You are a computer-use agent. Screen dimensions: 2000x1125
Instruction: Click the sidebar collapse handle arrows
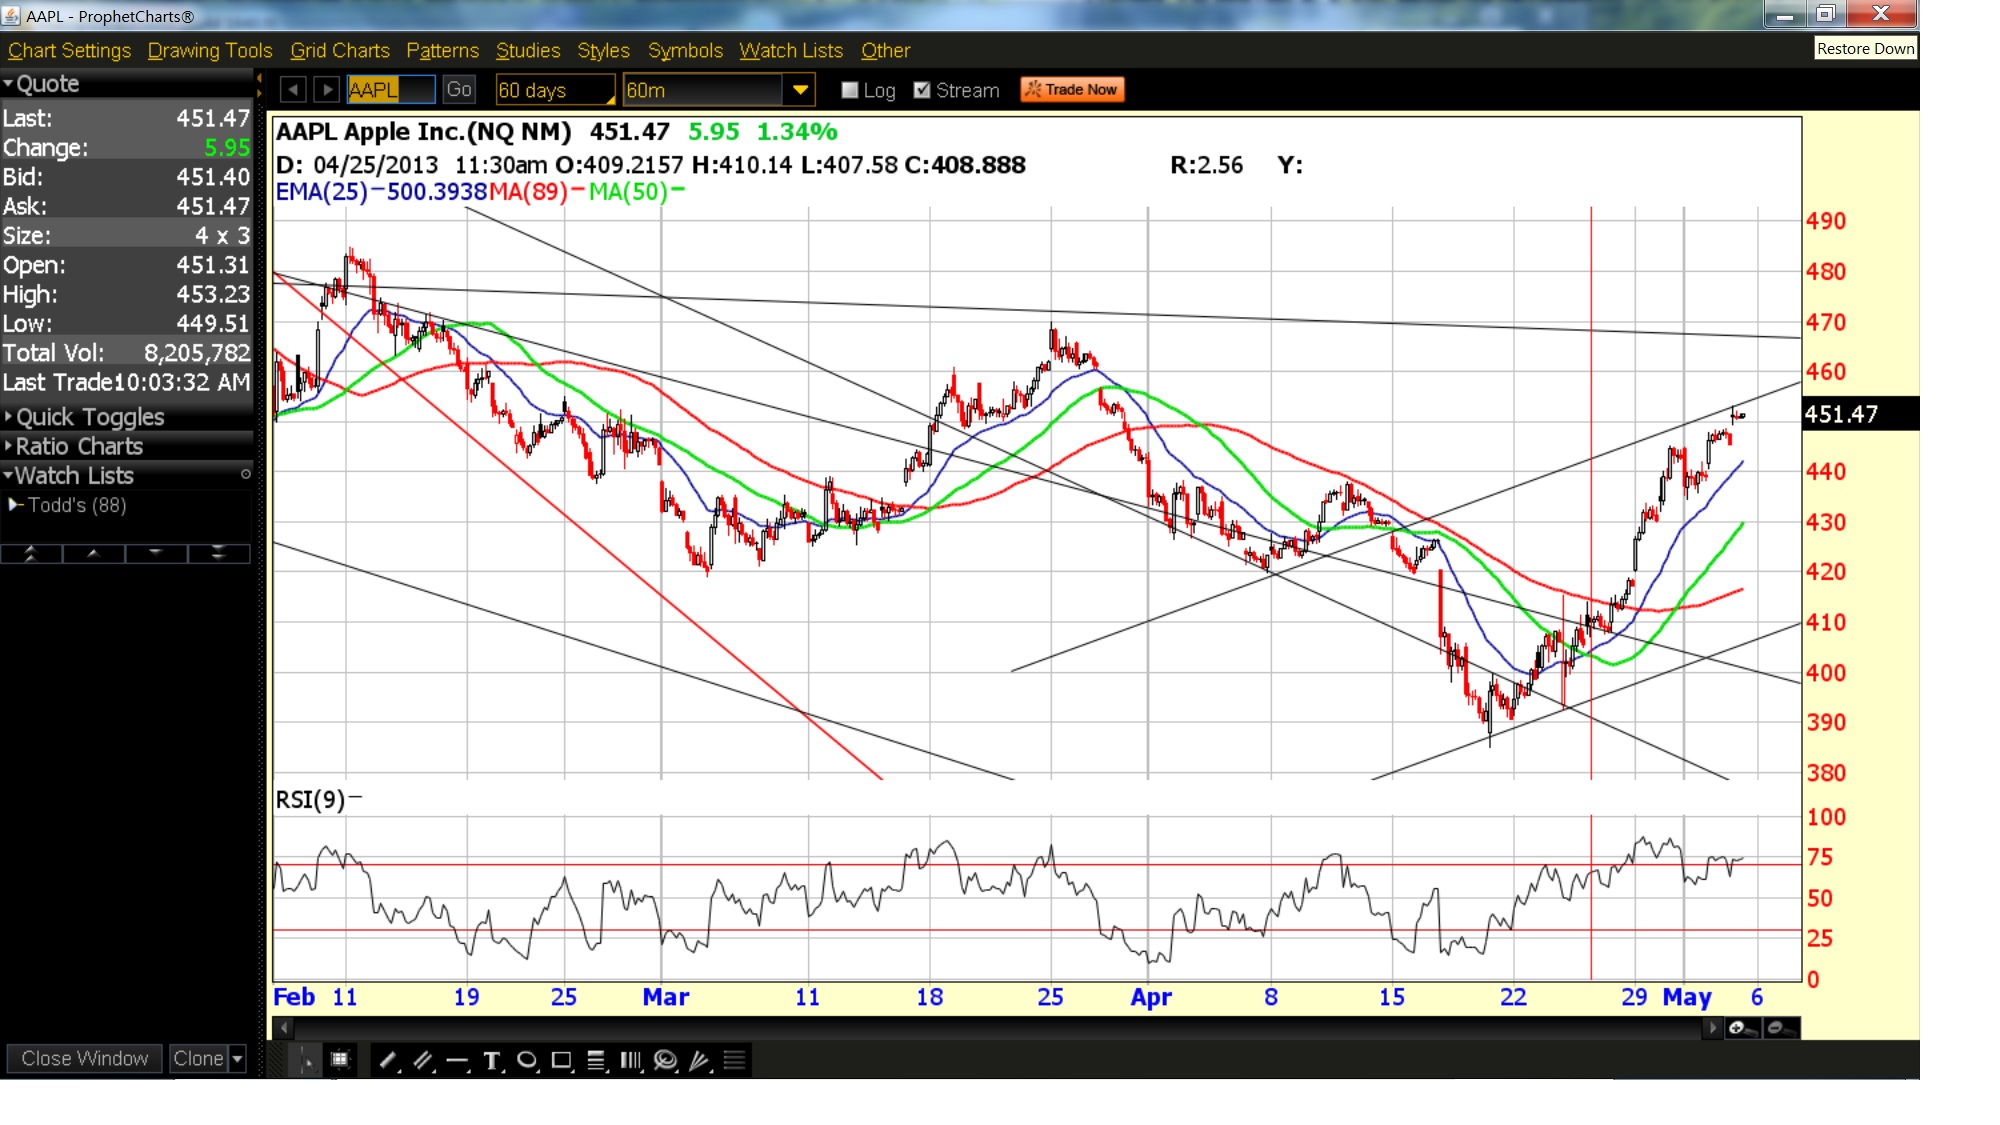click(x=259, y=86)
